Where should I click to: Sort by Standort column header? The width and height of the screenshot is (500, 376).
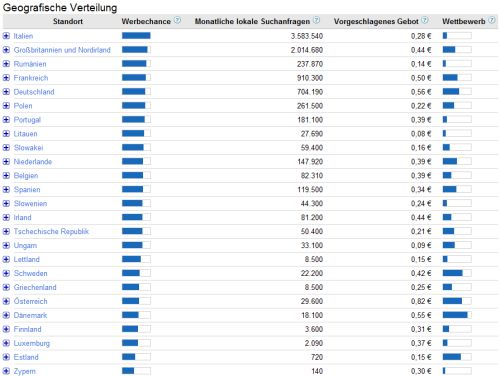pyautogui.click(x=68, y=21)
